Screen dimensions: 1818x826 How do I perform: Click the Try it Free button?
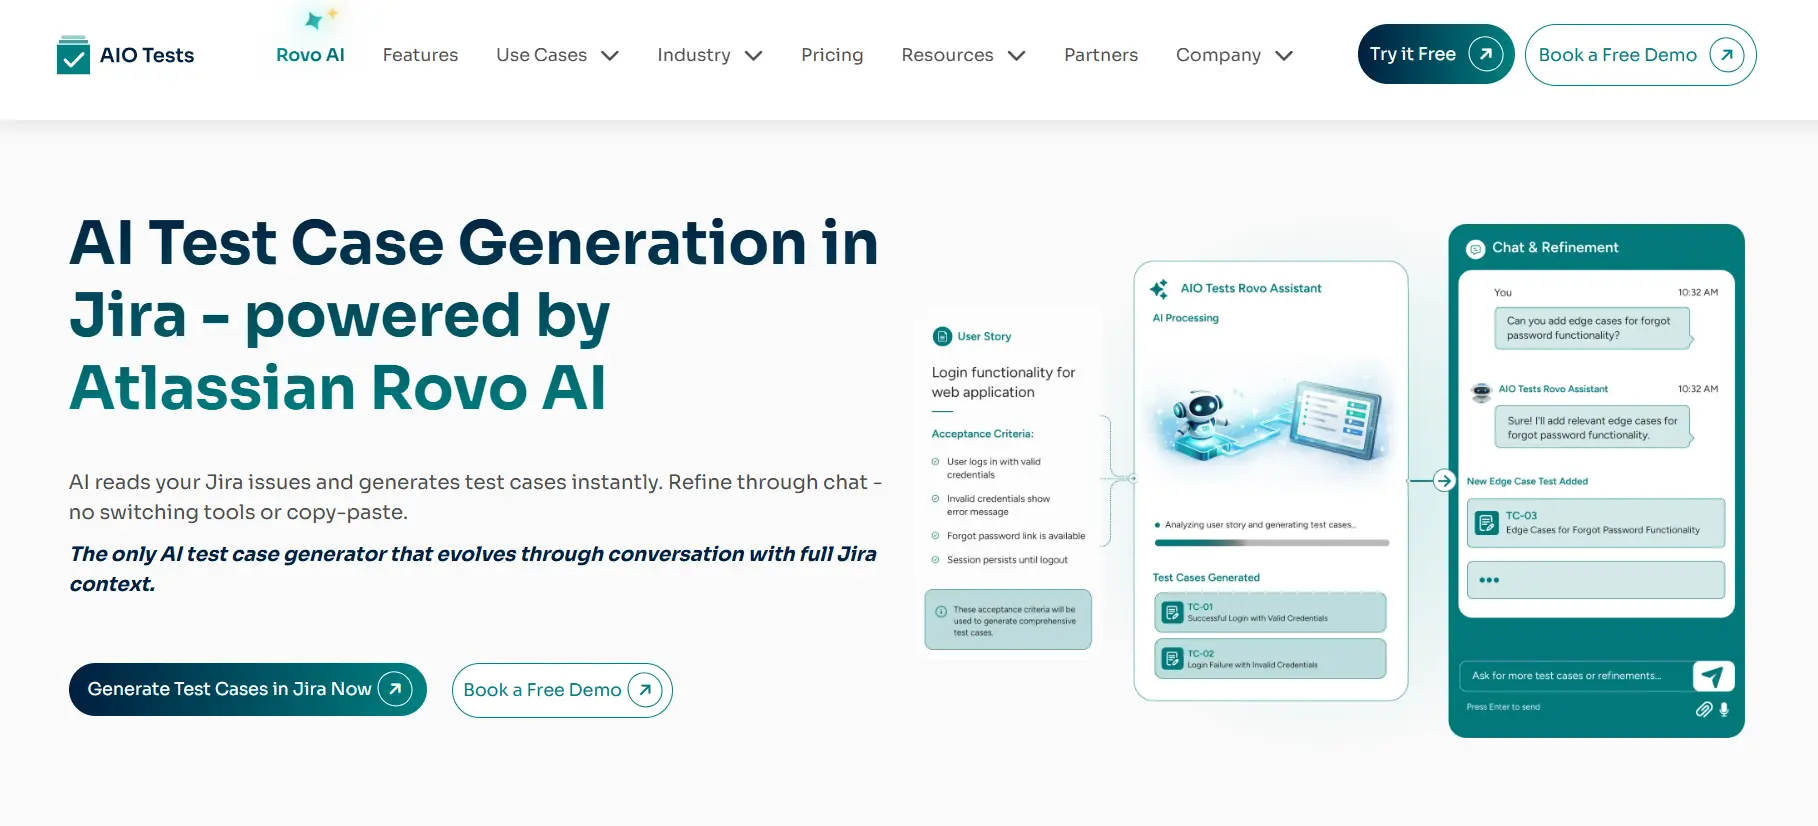[1436, 54]
